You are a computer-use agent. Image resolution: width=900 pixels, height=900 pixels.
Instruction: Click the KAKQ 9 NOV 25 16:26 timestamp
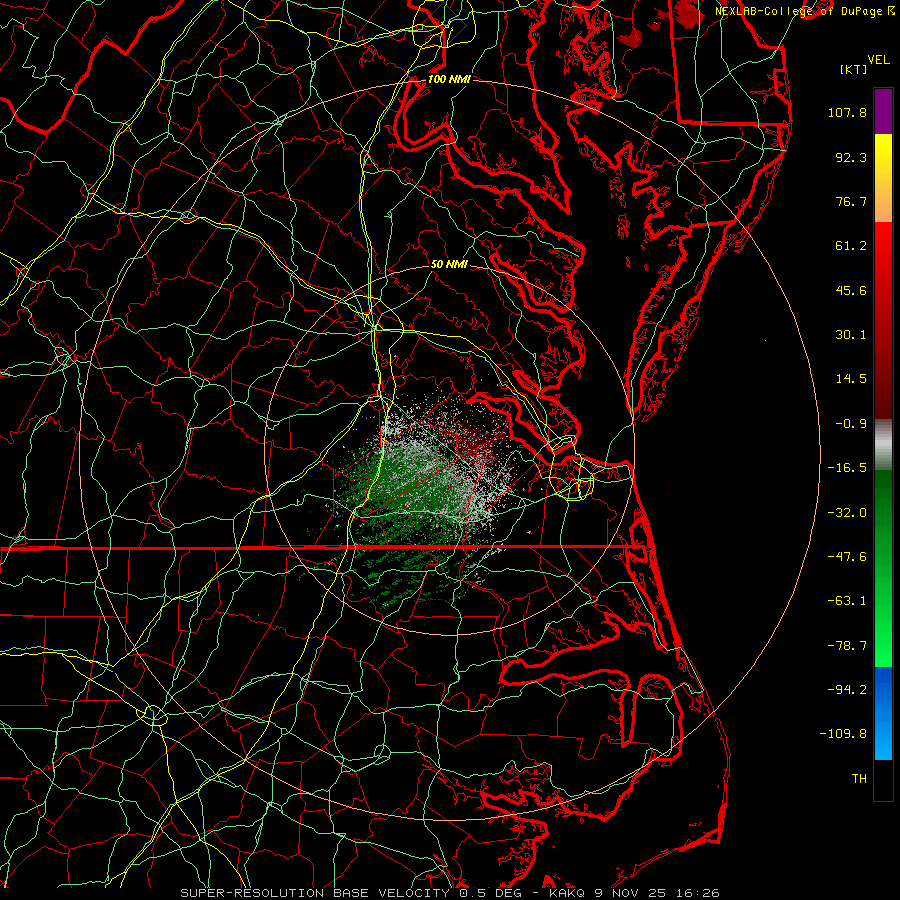(x=634, y=893)
